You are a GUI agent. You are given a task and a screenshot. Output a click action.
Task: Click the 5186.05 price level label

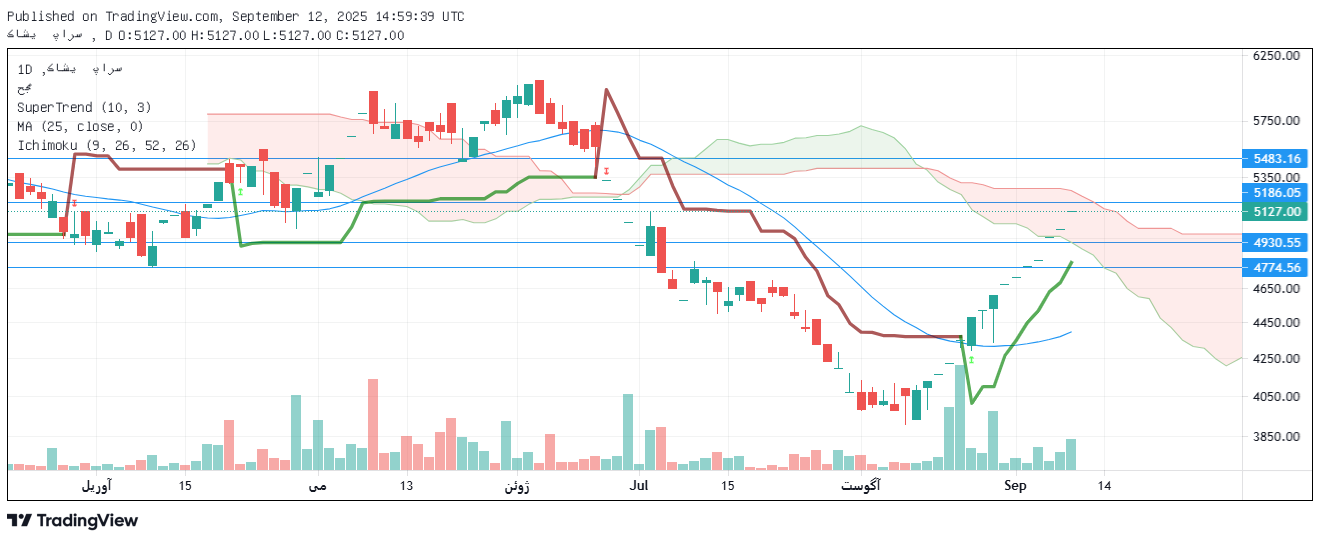click(x=1276, y=193)
